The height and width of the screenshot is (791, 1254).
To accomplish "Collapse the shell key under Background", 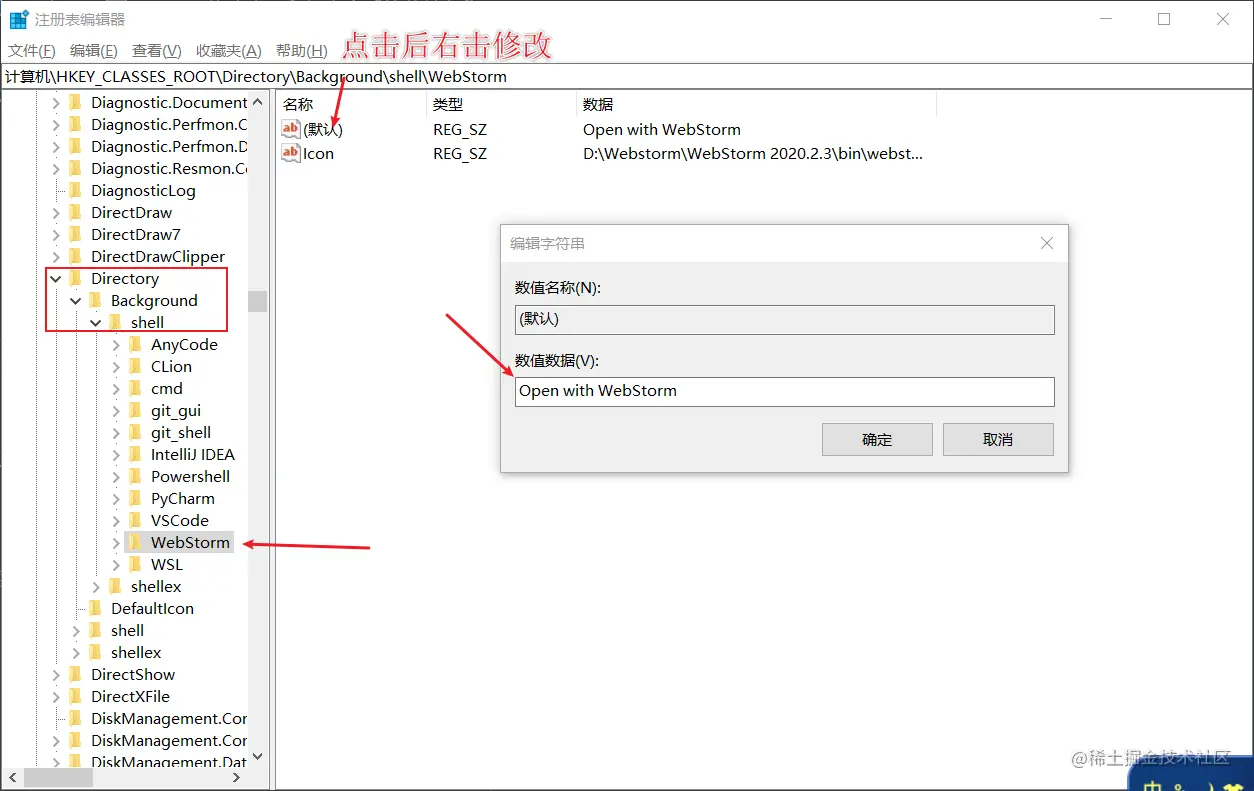I will (x=96, y=322).
